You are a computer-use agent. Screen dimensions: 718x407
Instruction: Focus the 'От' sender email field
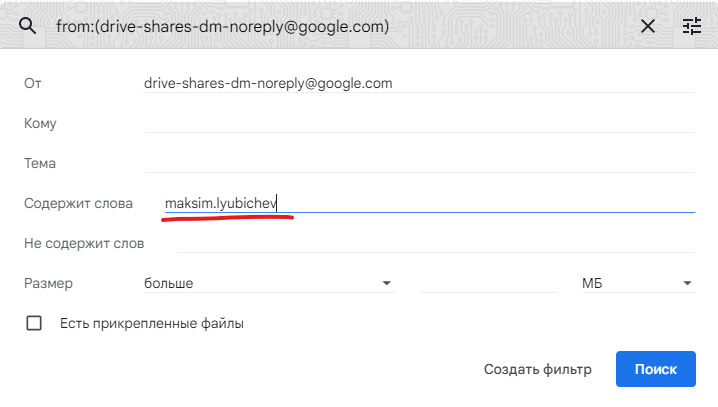[419, 83]
